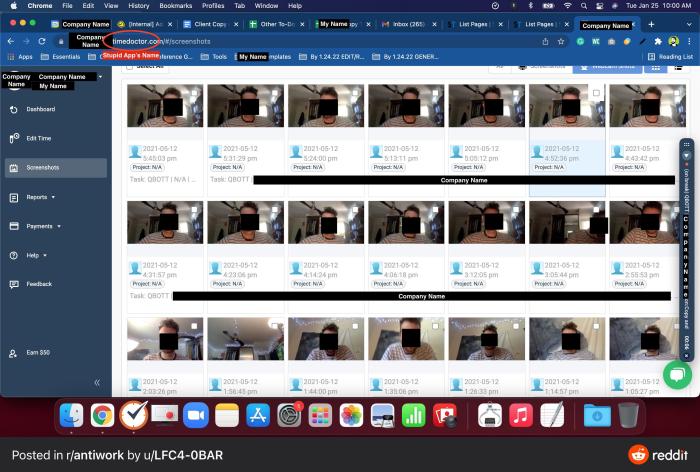Viewport: 700px width, 472px height.
Task: Open the Extensions puzzle icon
Action: click(x=658, y=42)
